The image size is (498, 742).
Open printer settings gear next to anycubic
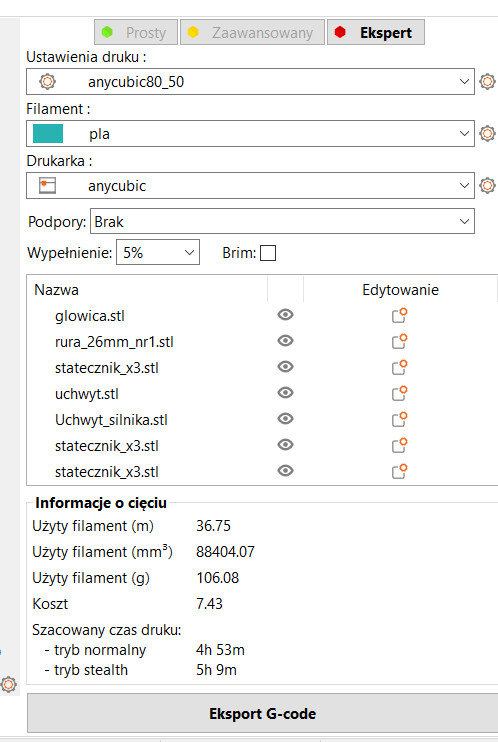pos(487,186)
